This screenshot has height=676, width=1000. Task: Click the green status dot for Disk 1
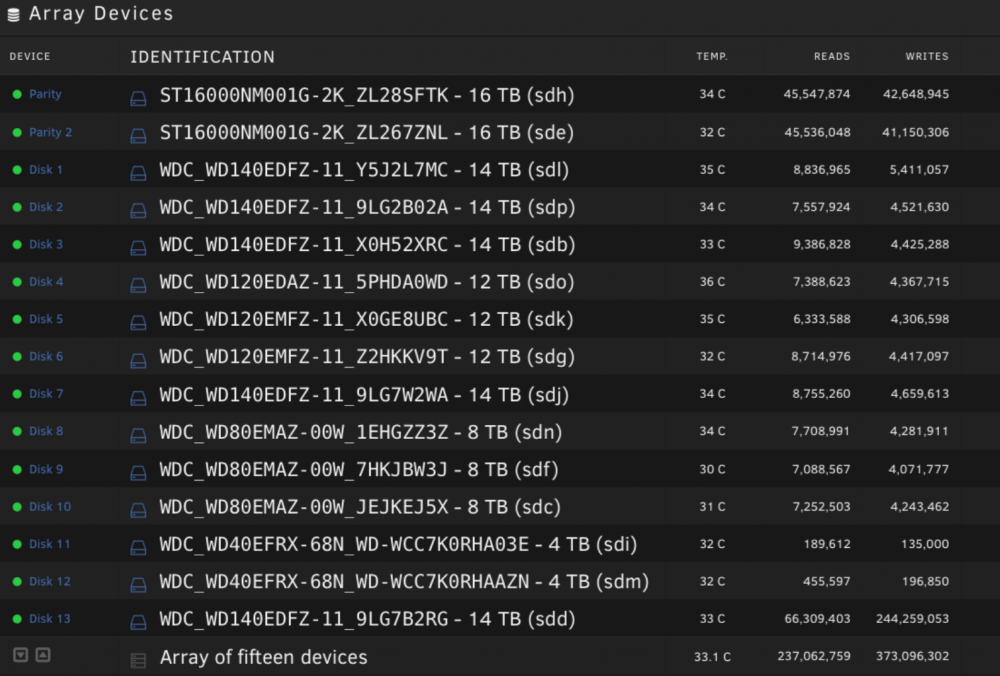click(17, 170)
